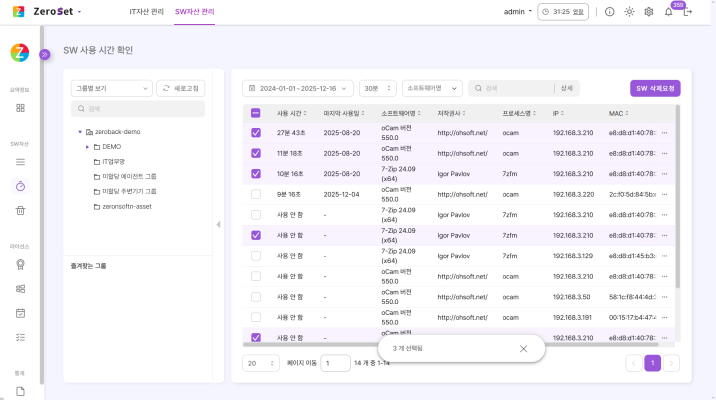Click the lightbulb icon in left sidebar

[x=20, y=265]
